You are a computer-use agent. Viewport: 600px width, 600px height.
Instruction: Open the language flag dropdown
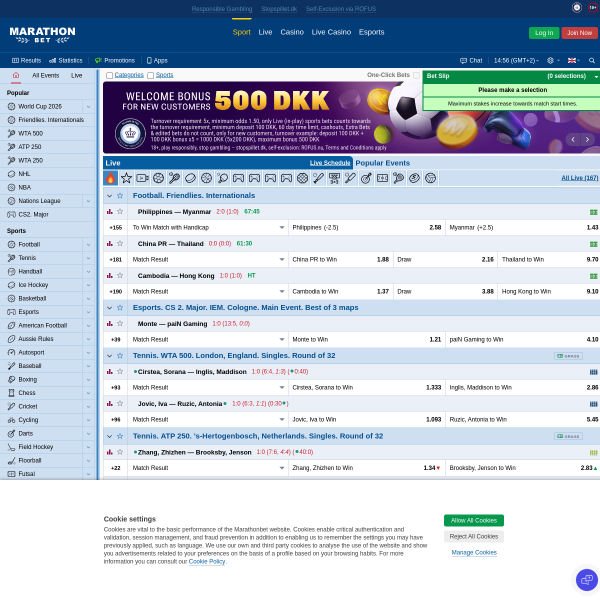click(574, 60)
